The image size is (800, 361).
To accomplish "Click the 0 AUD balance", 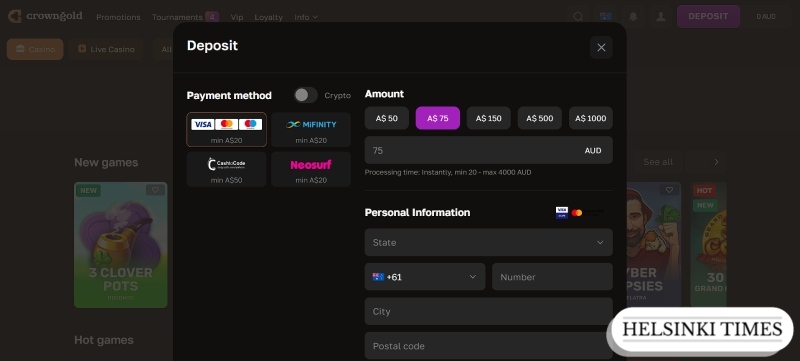I will (x=766, y=17).
